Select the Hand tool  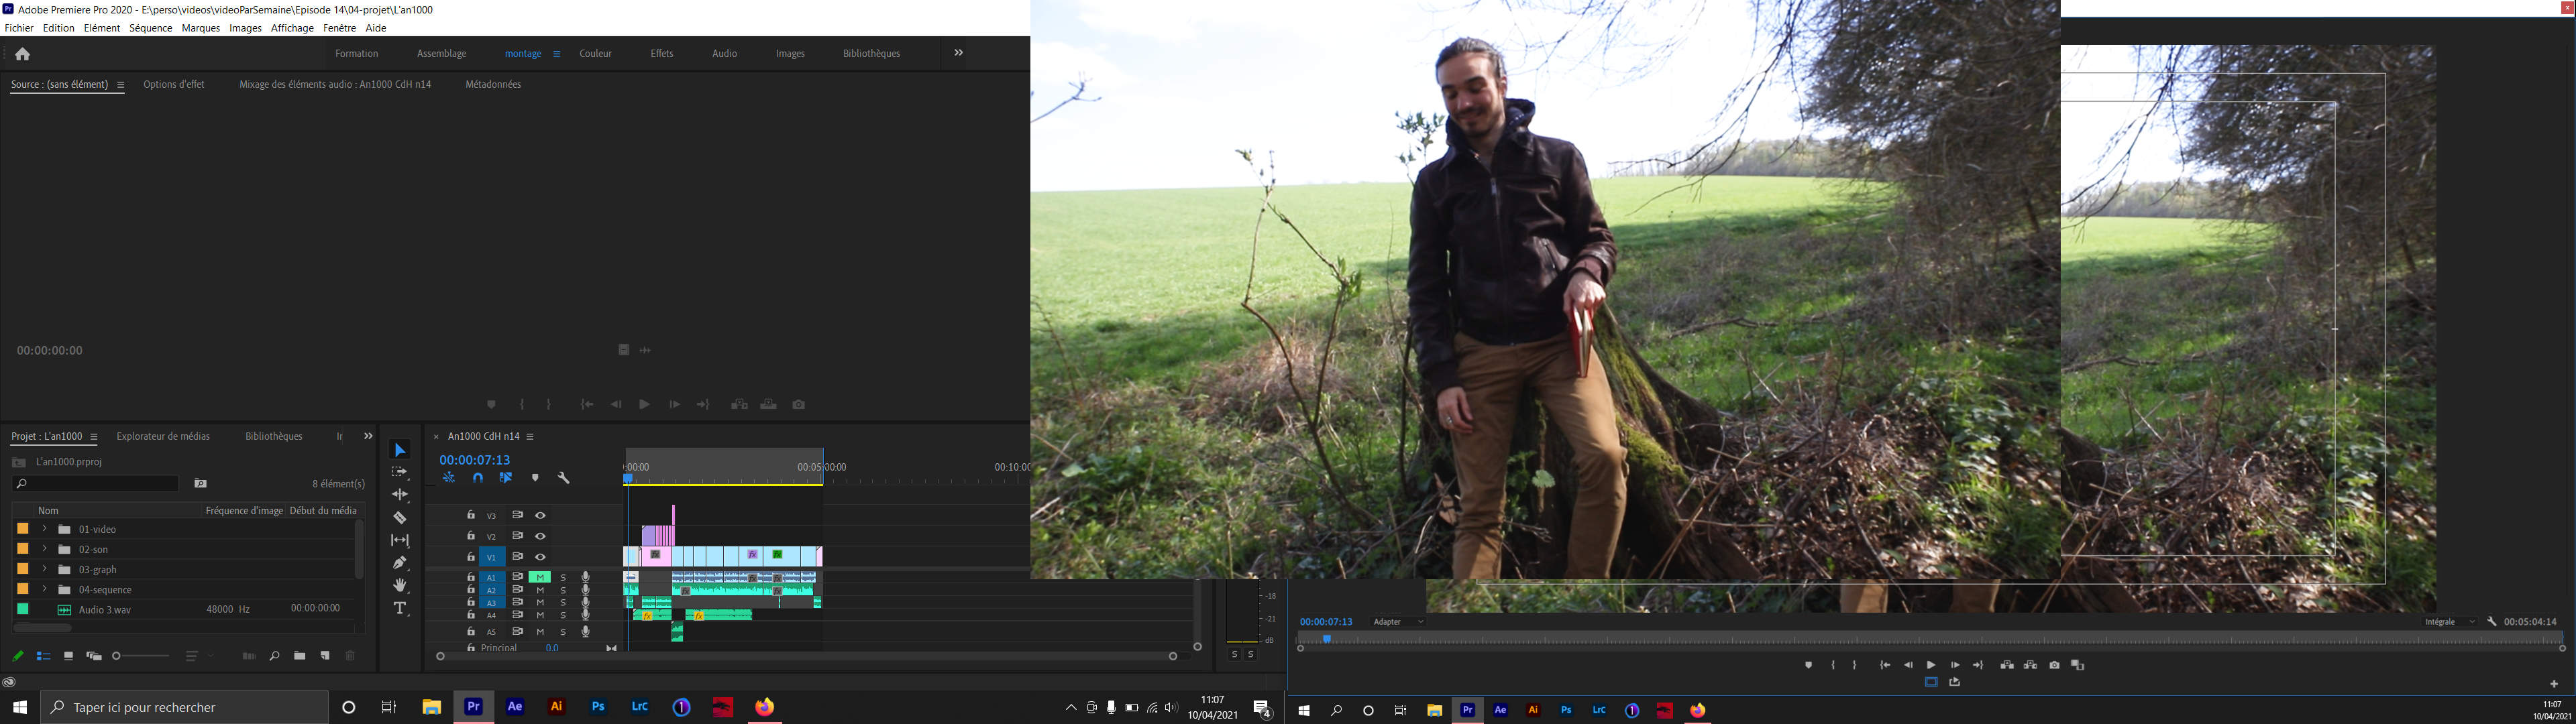click(x=400, y=585)
